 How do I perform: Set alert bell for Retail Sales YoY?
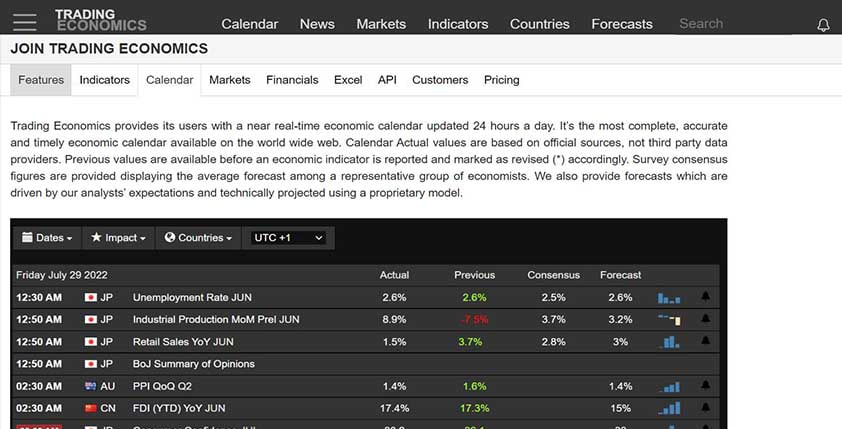pos(706,341)
